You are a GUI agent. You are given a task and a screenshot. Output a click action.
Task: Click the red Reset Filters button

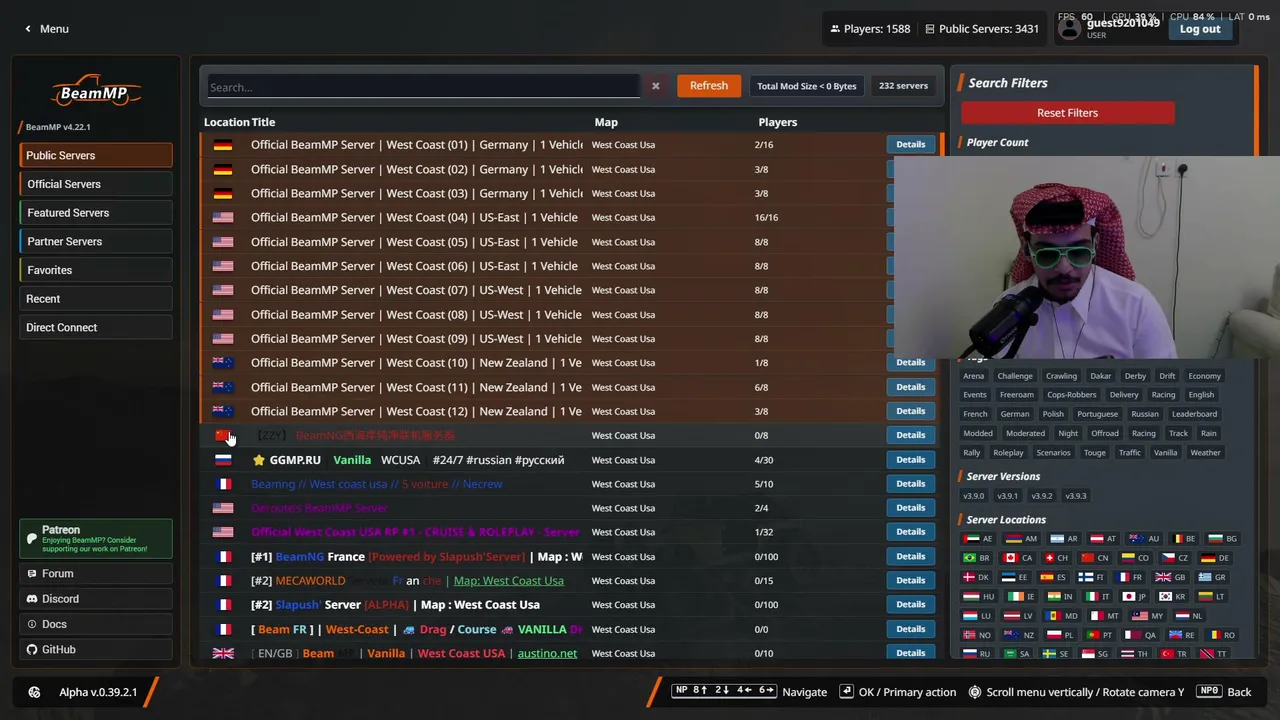click(x=1067, y=113)
